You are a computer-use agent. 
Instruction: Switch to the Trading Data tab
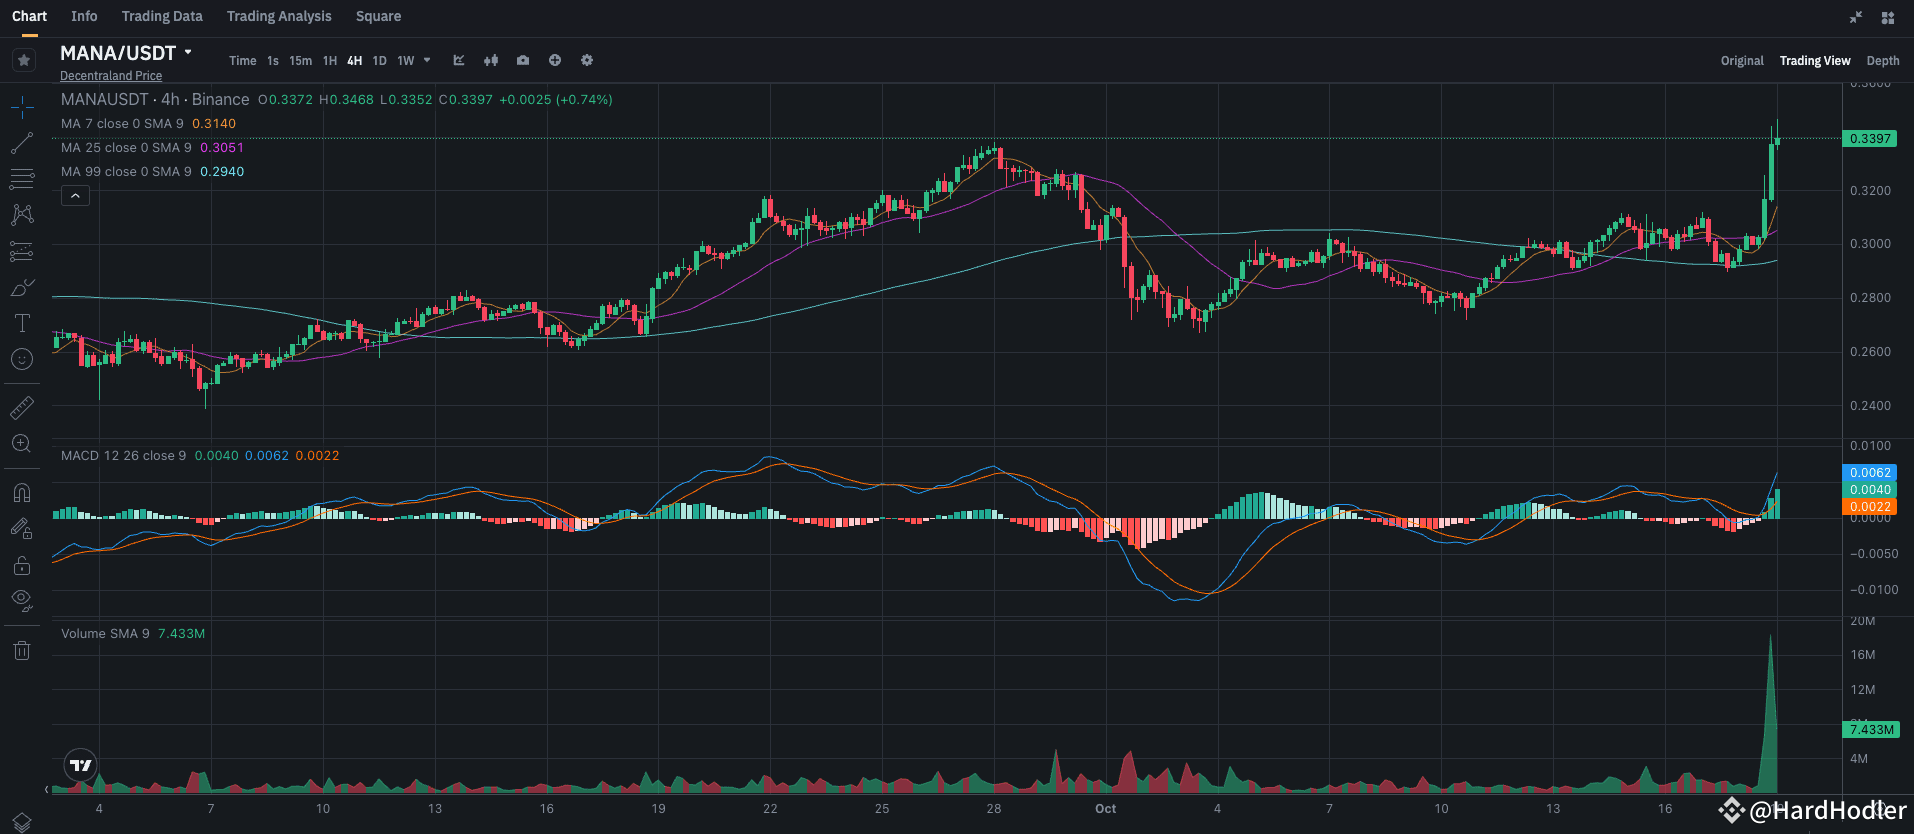pyautogui.click(x=162, y=16)
